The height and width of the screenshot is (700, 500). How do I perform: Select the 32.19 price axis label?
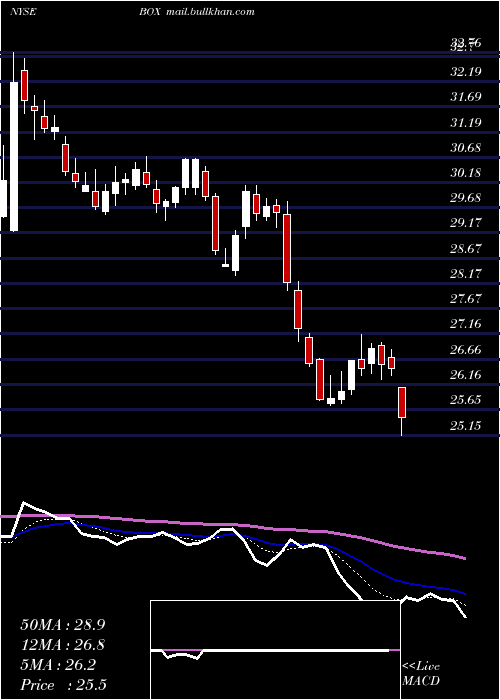[466, 71]
